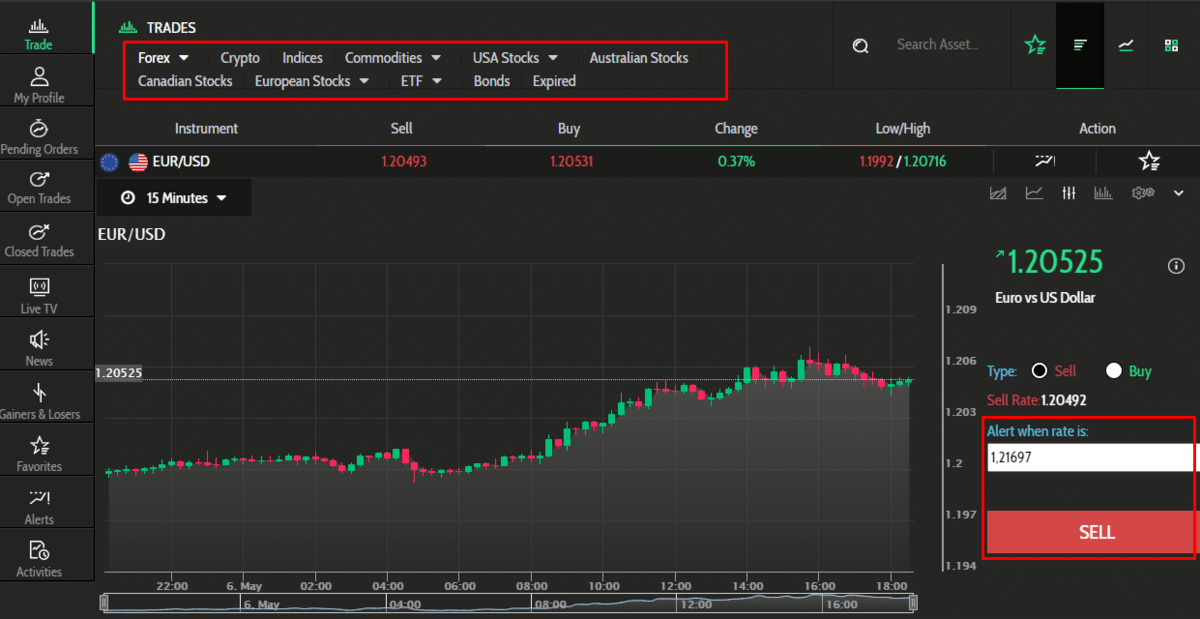Screen dimensions: 1200x619
Task: Open chart settings gears icon
Action: tap(1143, 193)
